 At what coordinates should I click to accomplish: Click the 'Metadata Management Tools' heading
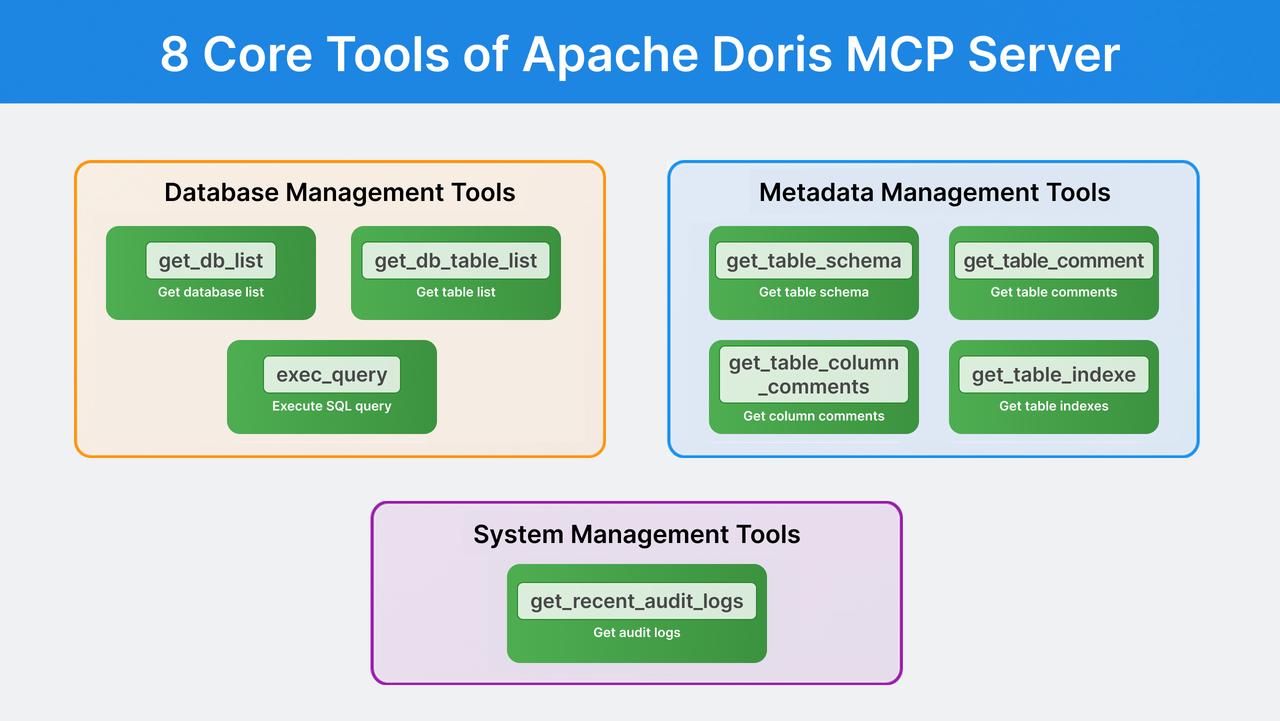point(935,192)
